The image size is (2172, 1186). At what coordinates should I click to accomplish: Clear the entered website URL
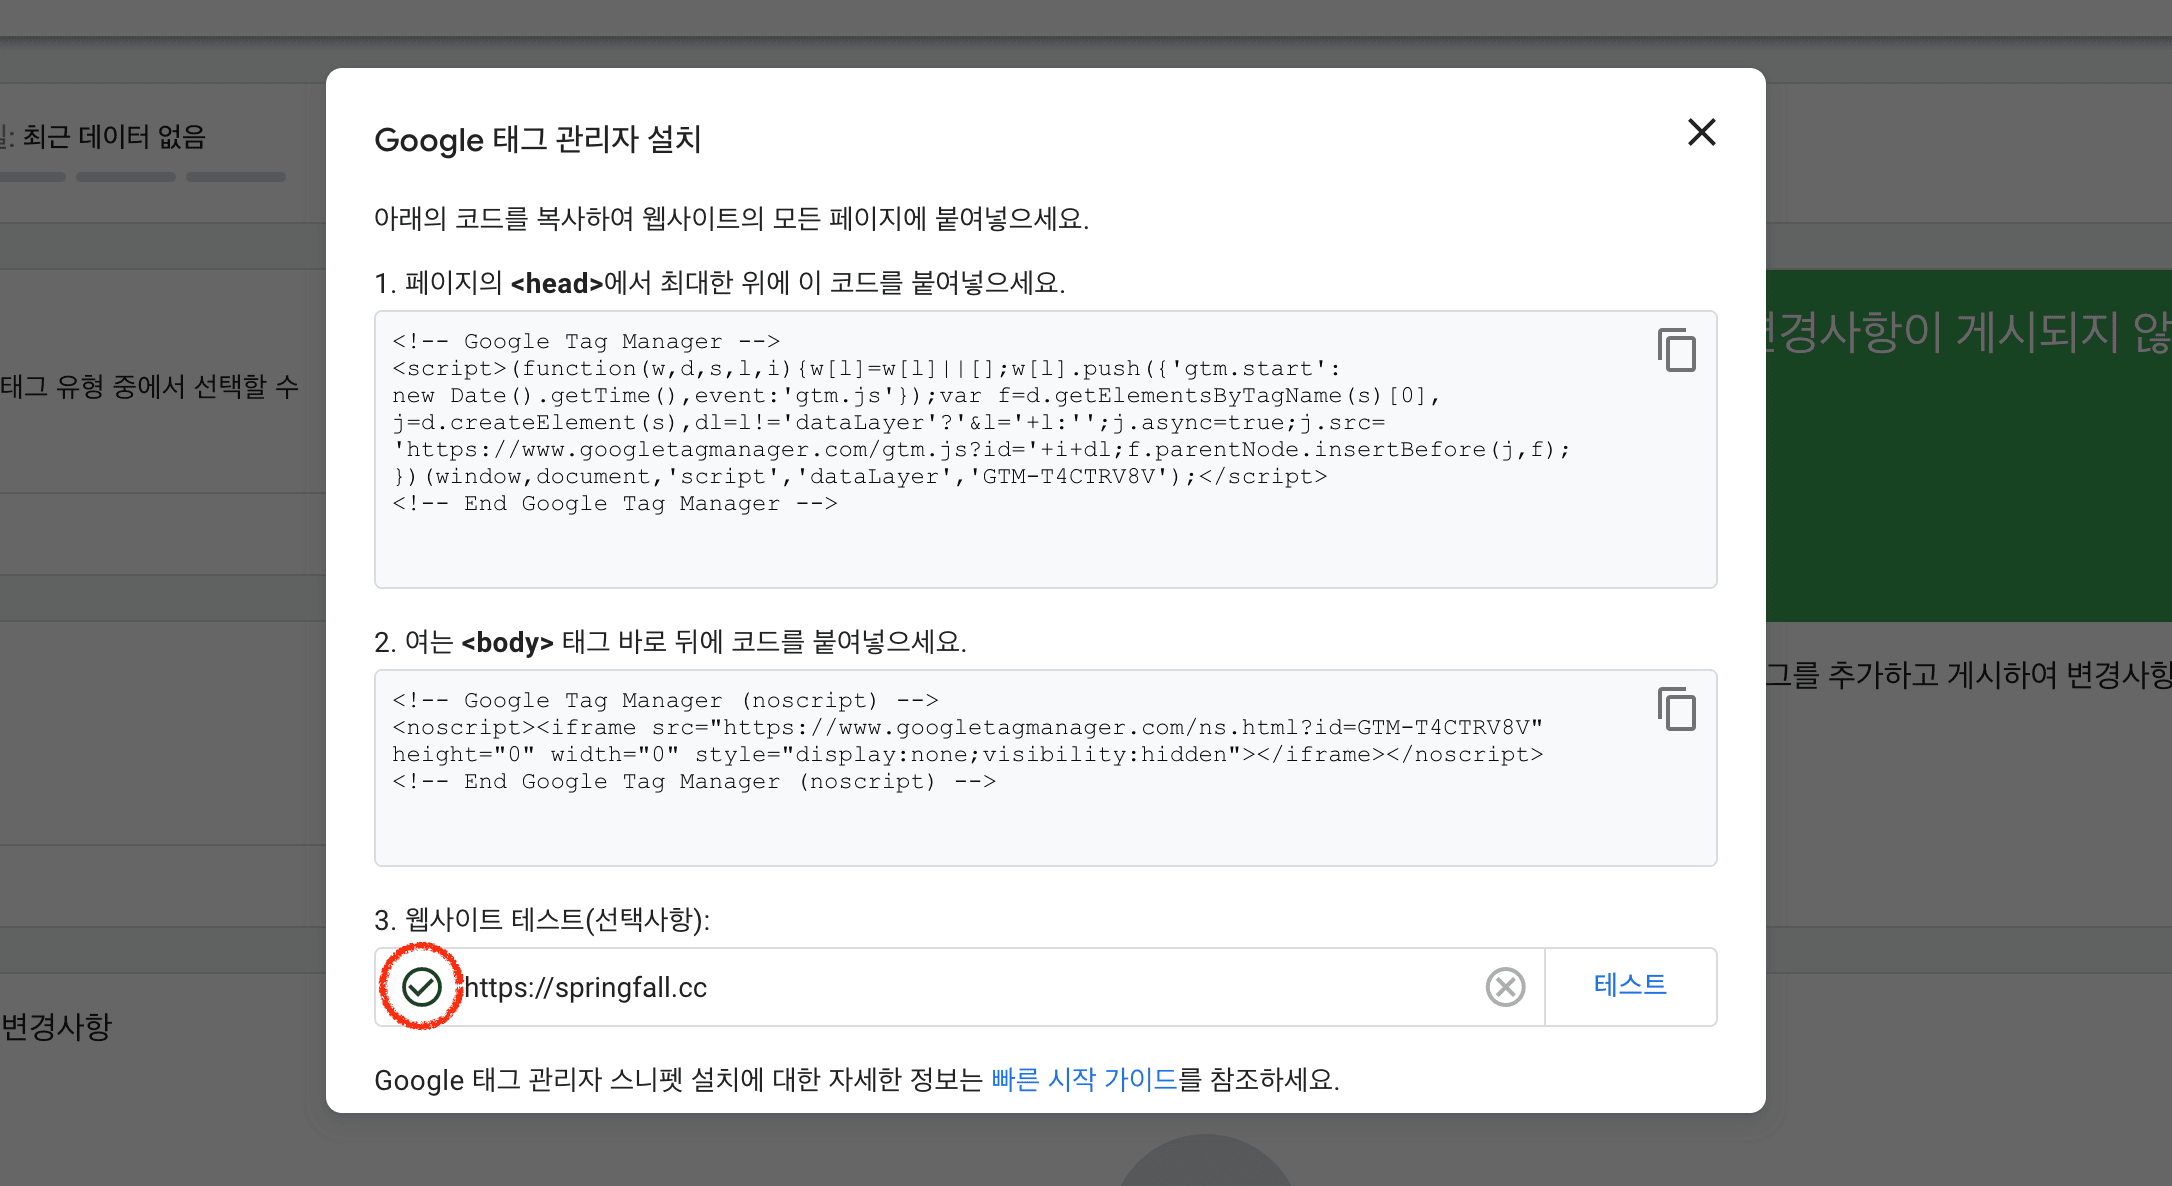(1505, 987)
